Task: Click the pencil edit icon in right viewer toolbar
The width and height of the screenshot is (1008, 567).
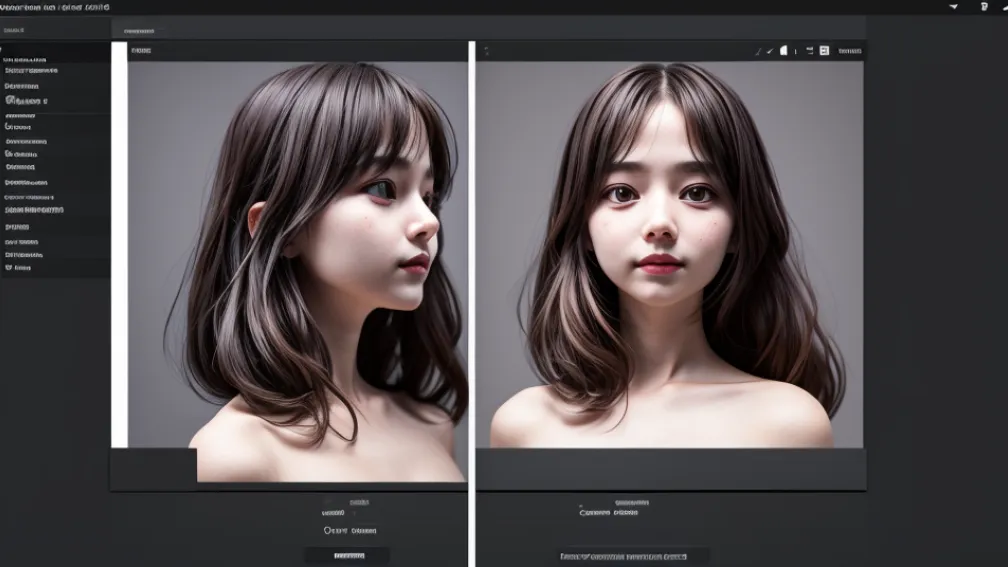Action: tap(757, 50)
